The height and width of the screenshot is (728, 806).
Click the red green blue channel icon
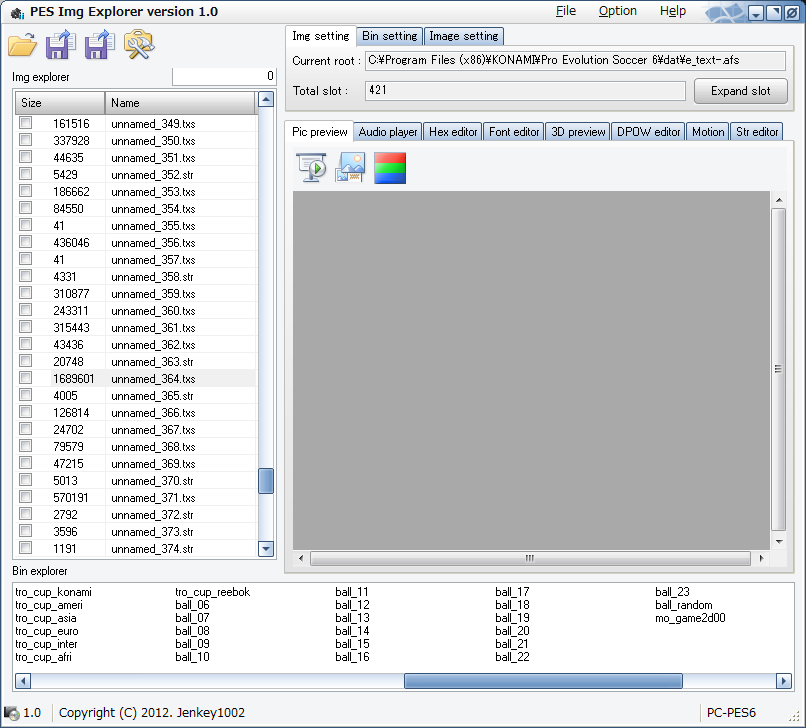click(389, 168)
